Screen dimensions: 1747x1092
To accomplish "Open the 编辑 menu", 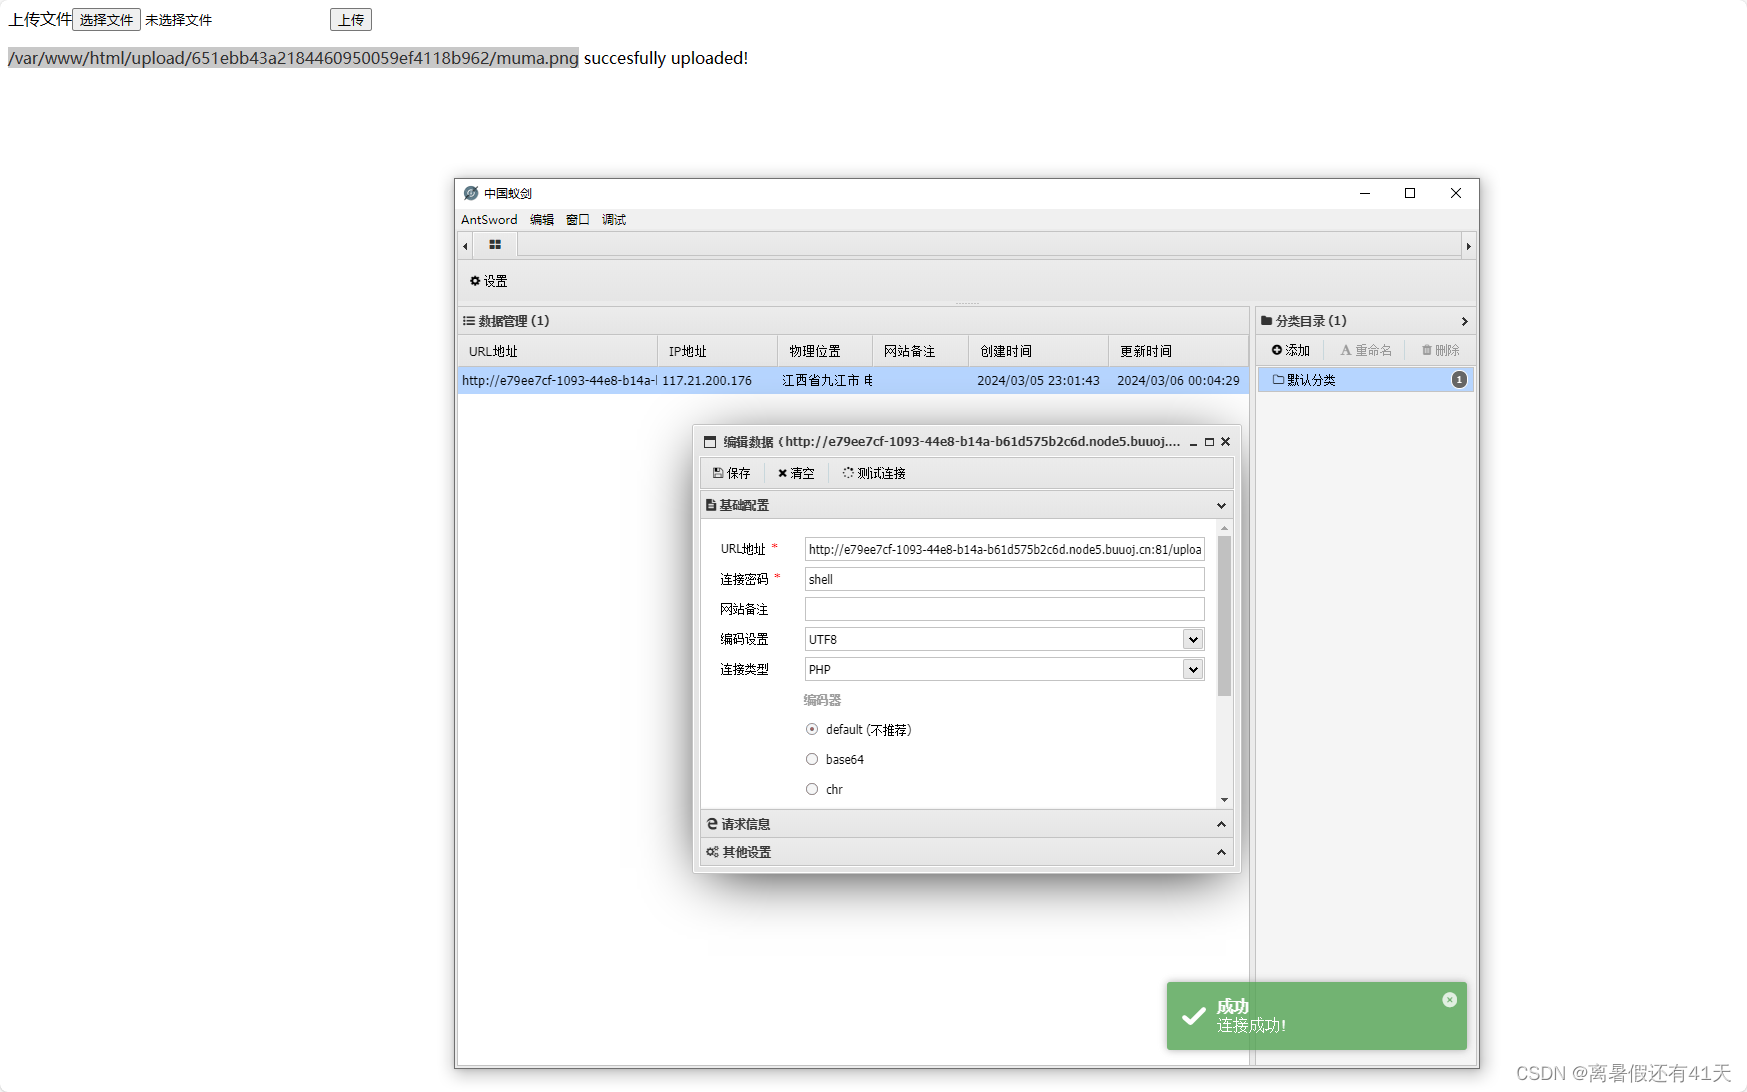I will [x=542, y=220].
